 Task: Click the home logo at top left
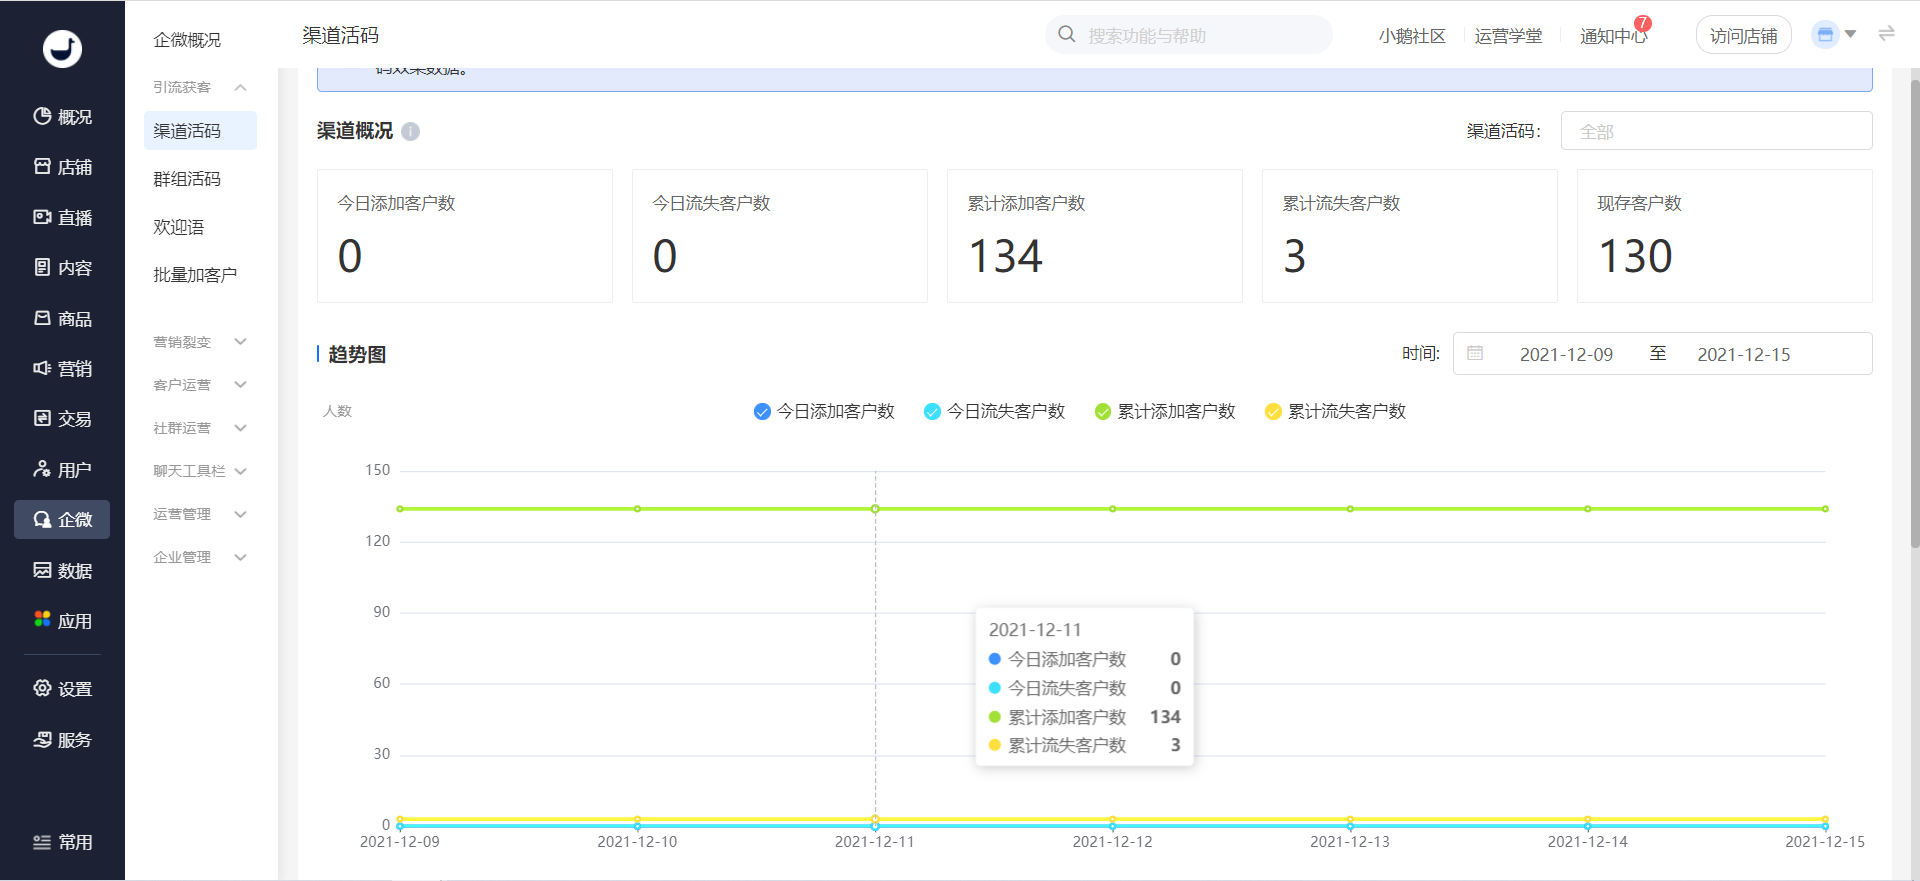(x=62, y=48)
